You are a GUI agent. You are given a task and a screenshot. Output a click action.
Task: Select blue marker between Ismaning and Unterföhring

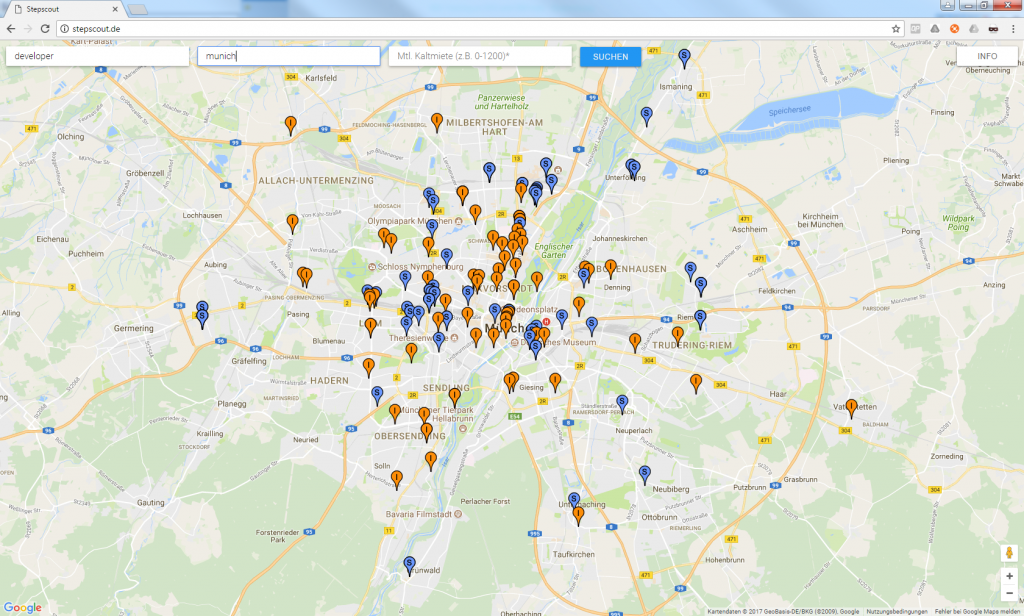[x=646, y=116]
